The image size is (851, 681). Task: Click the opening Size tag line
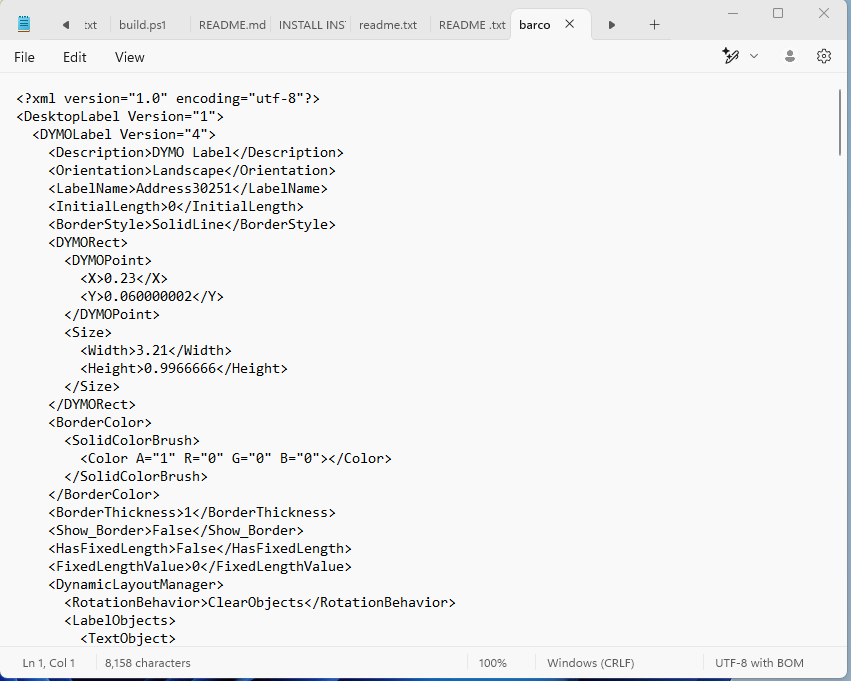tap(88, 332)
